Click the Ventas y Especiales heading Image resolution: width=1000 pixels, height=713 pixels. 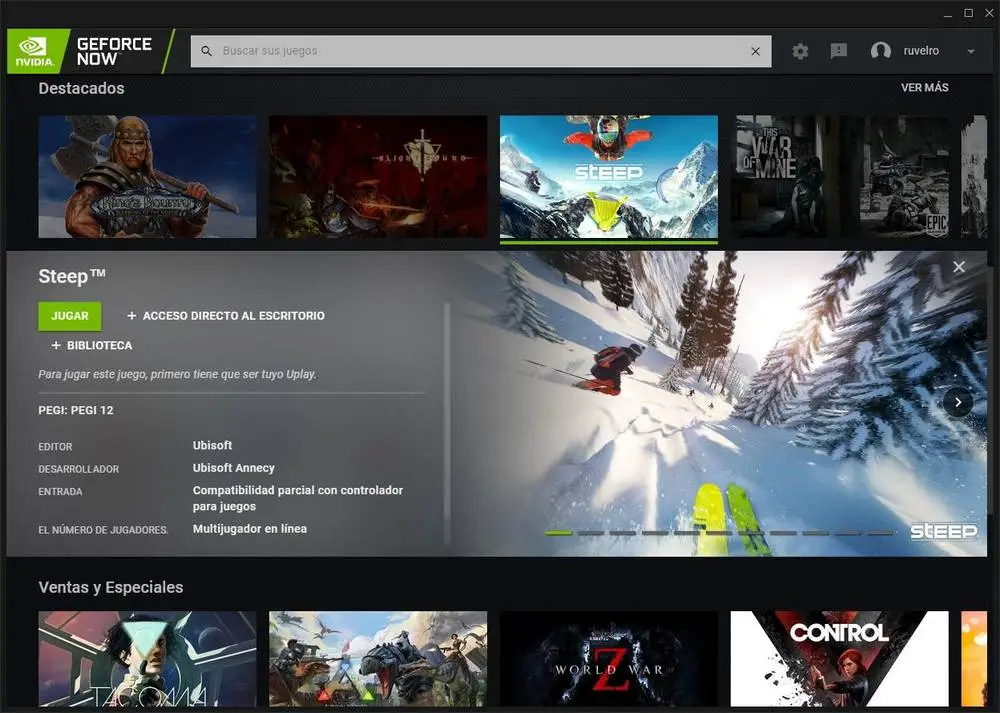pyautogui.click(x=111, y=587)
